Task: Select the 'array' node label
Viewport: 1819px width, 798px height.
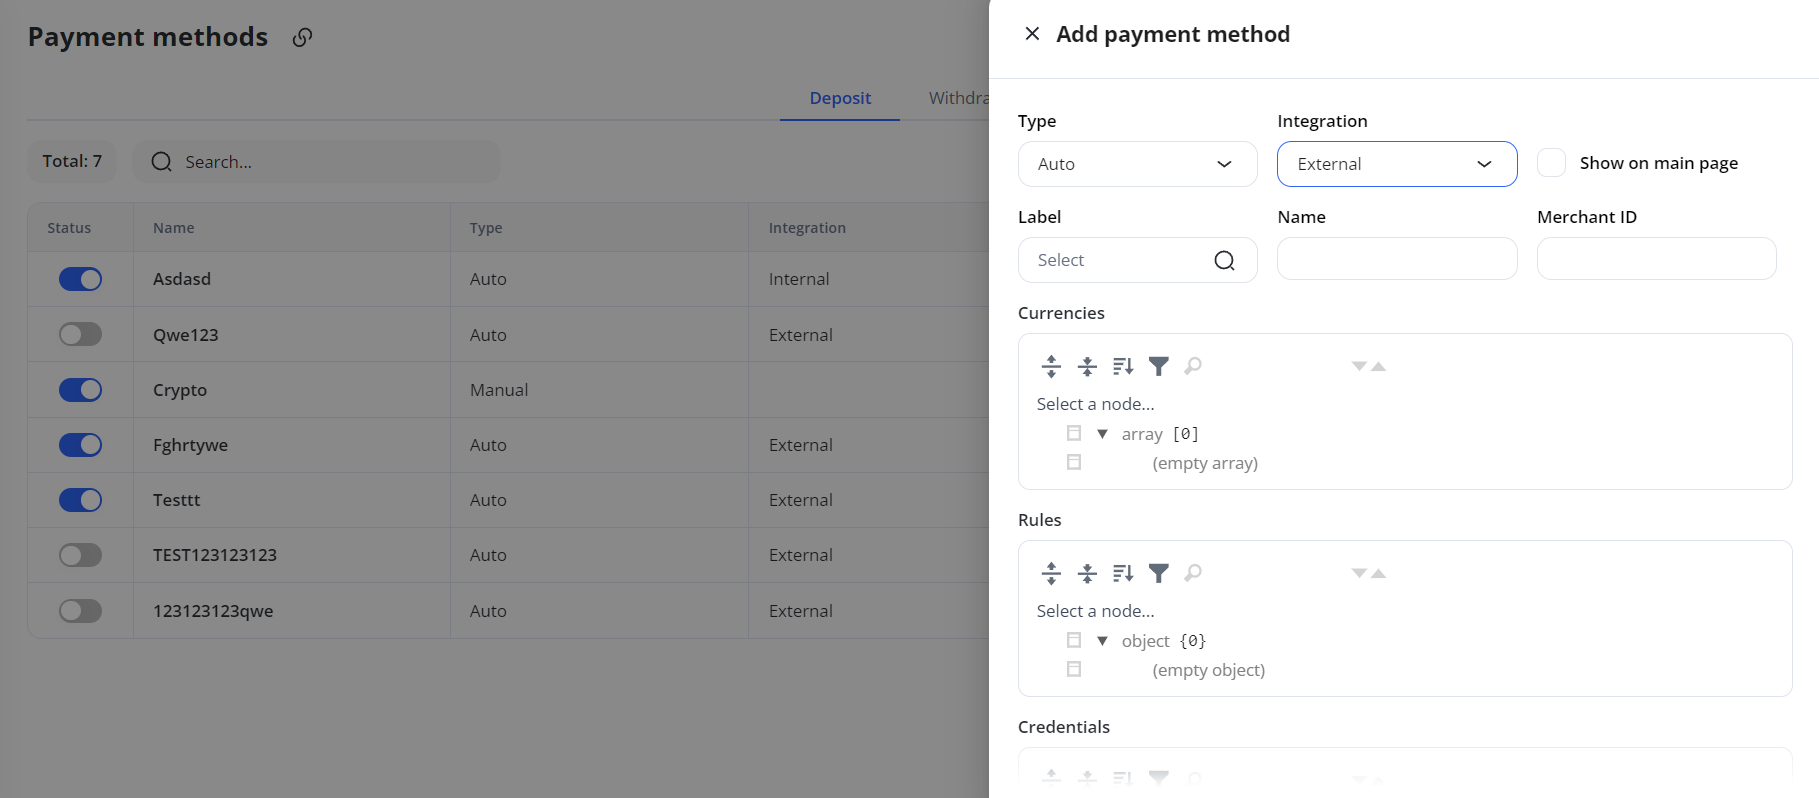Action: (x=1142, y=434)
